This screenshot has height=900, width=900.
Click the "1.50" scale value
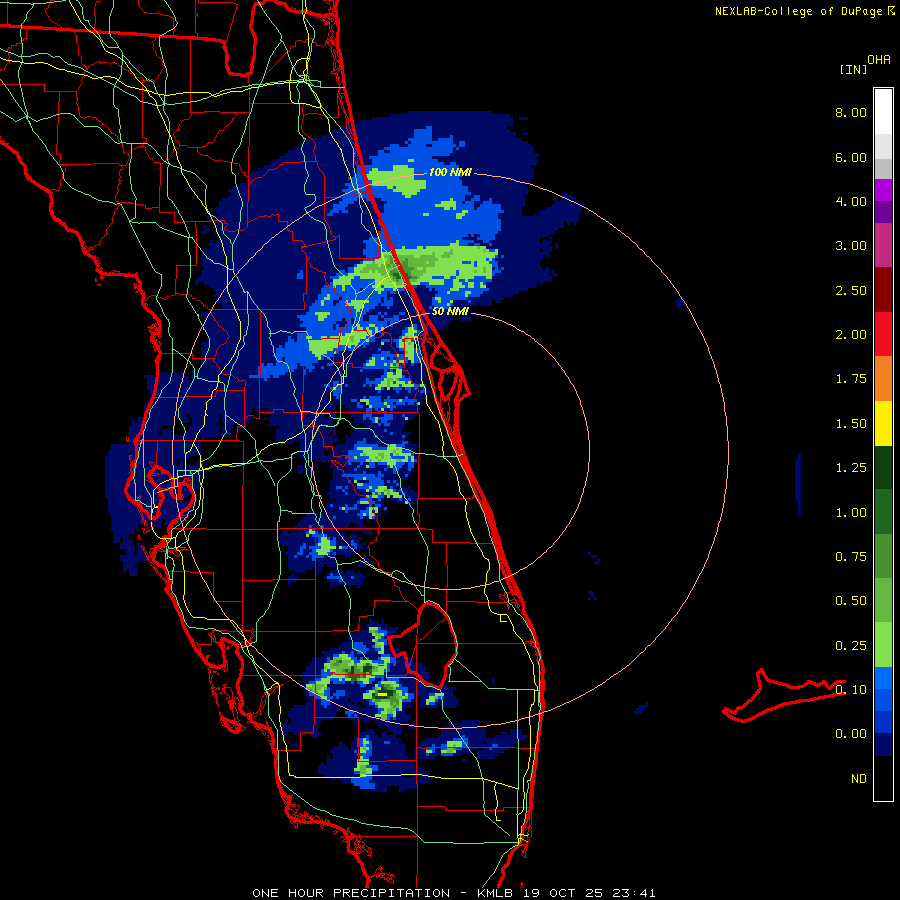[x=851, y=424]
